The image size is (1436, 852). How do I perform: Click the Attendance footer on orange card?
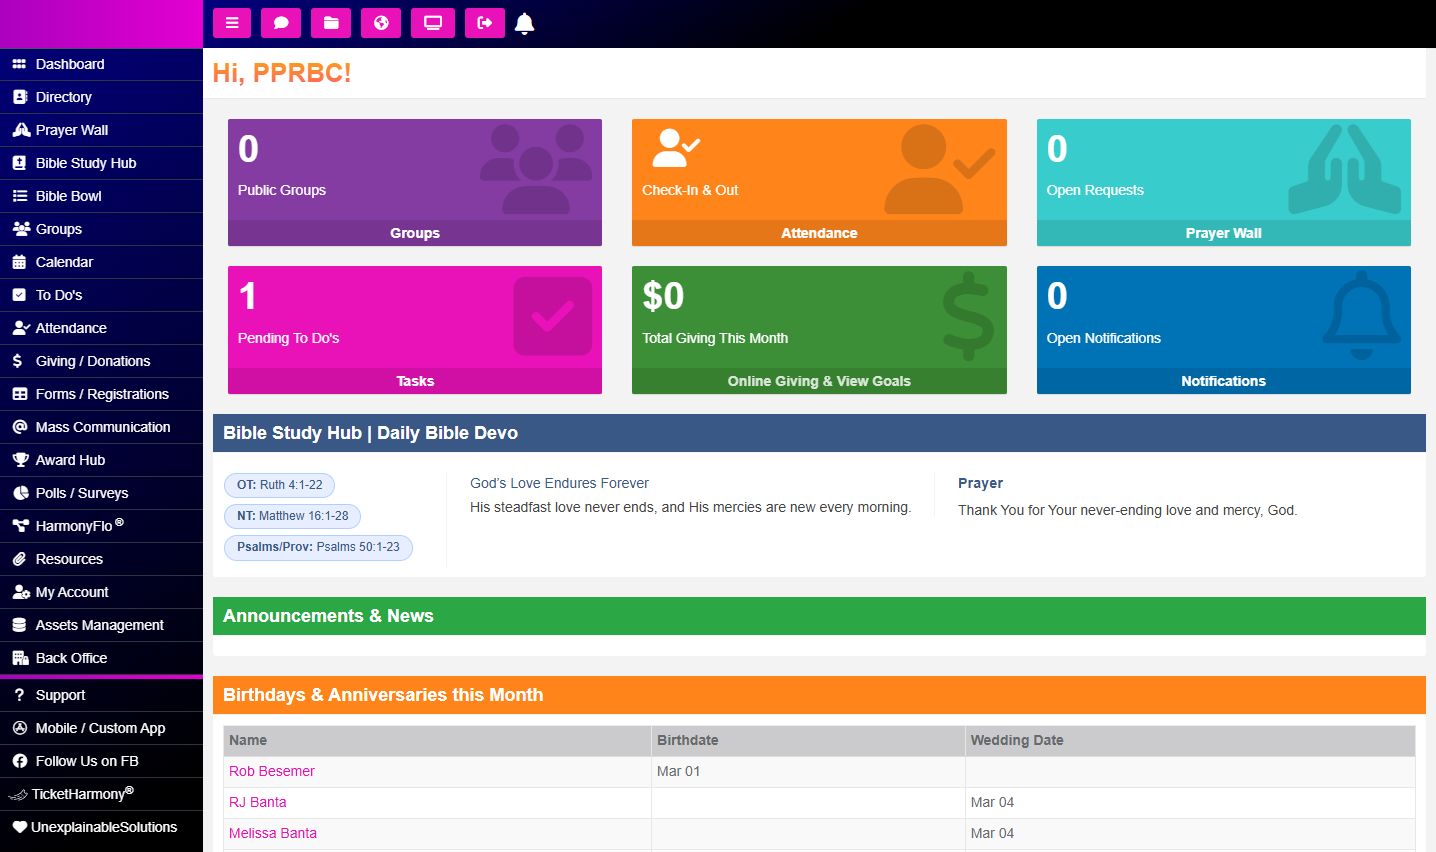click(819, 233)
